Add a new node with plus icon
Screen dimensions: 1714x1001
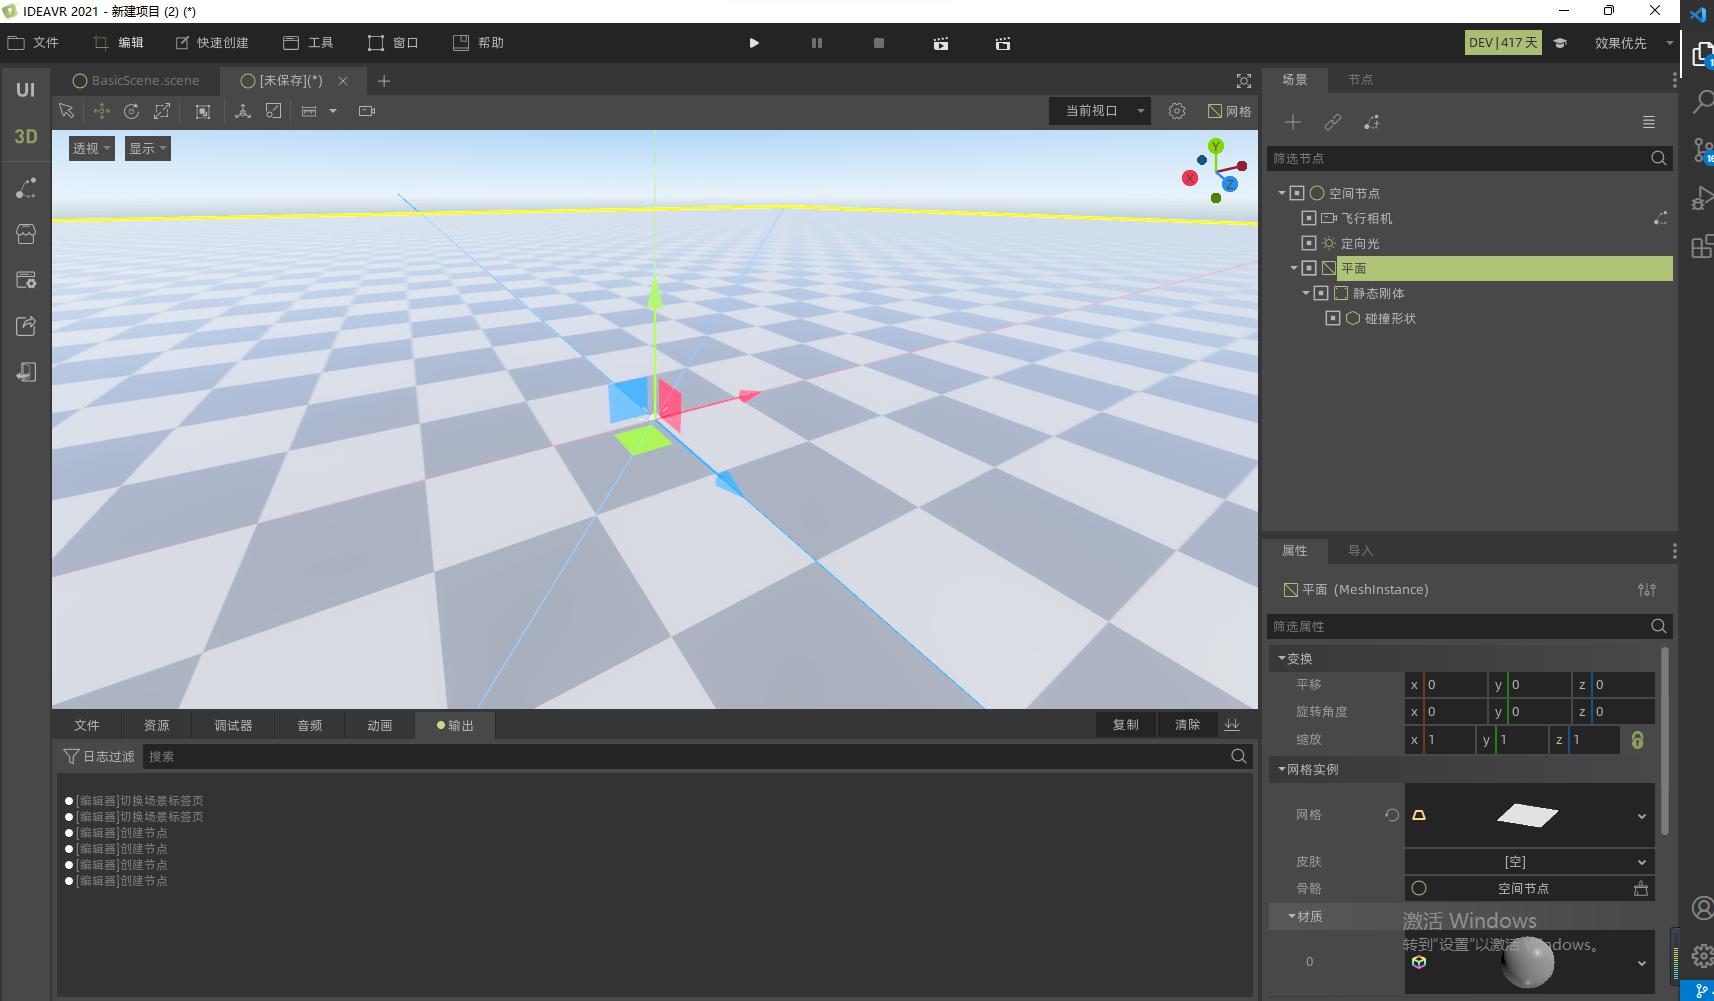1293,122
